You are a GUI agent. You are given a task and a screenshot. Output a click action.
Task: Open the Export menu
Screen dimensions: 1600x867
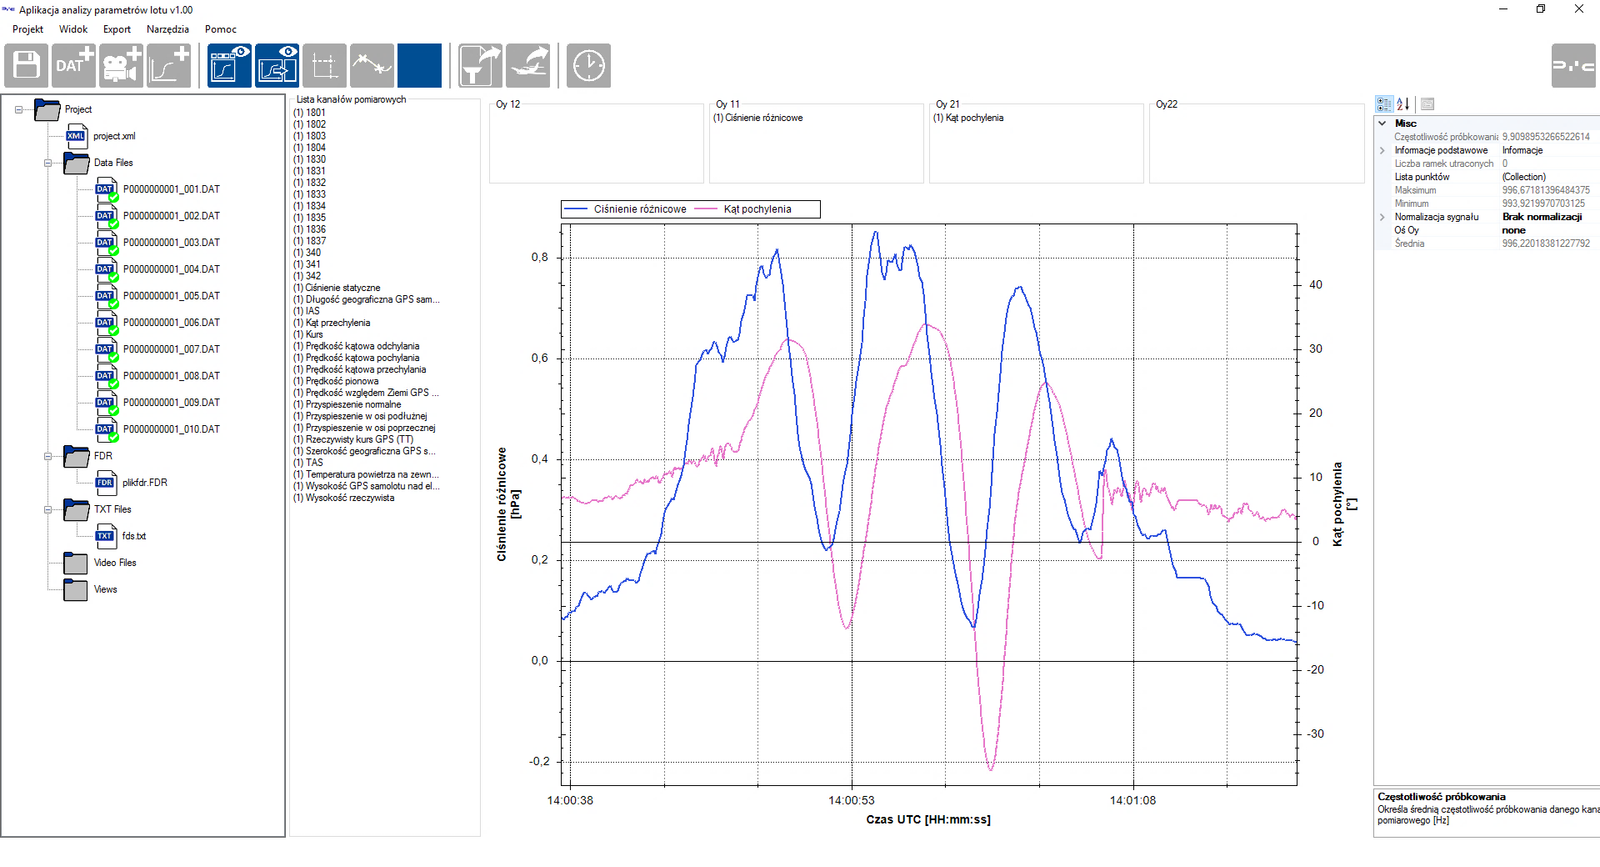(x=117, y=29)
